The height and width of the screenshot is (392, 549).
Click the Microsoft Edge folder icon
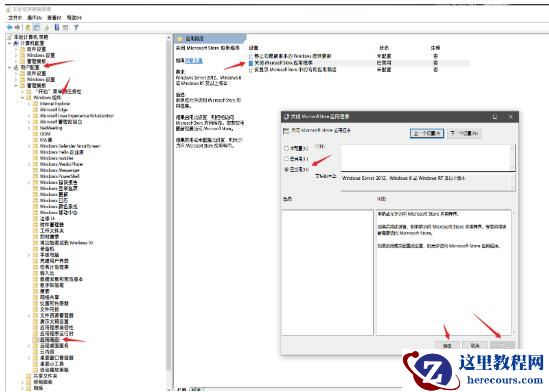[35, 110]
